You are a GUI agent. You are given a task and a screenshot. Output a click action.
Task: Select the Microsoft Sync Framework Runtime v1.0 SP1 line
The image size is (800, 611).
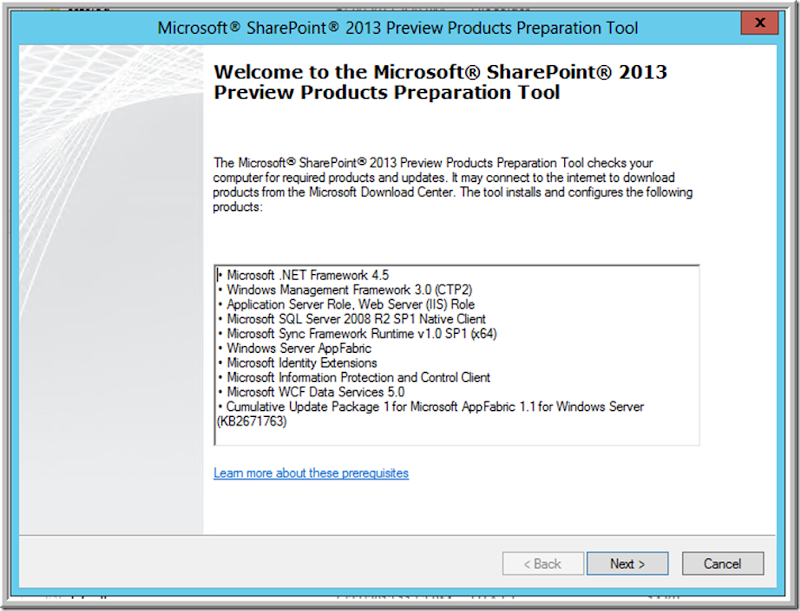click(x=357, y=334)
